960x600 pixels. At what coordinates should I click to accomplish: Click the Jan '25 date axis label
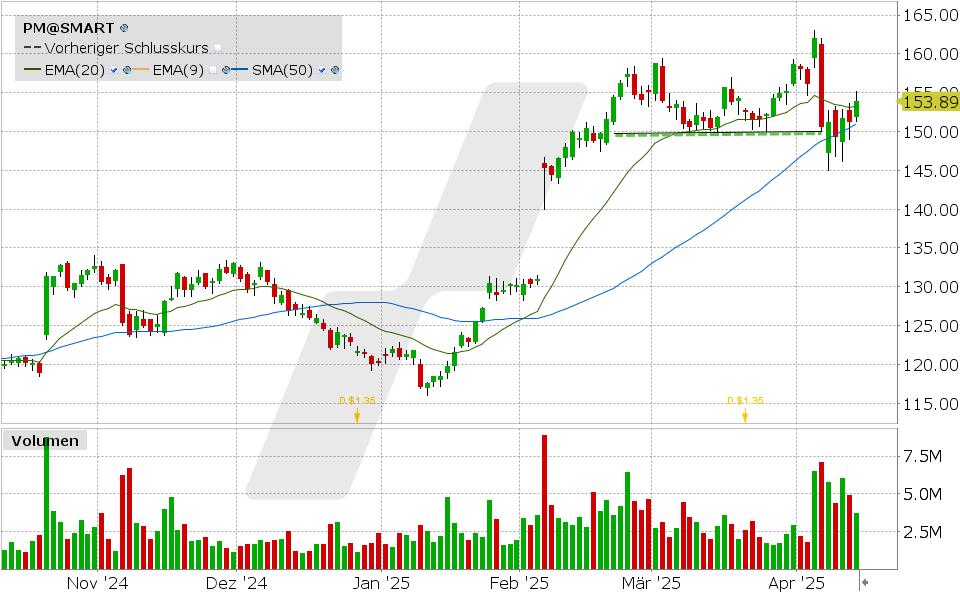(x=381, y=583)
